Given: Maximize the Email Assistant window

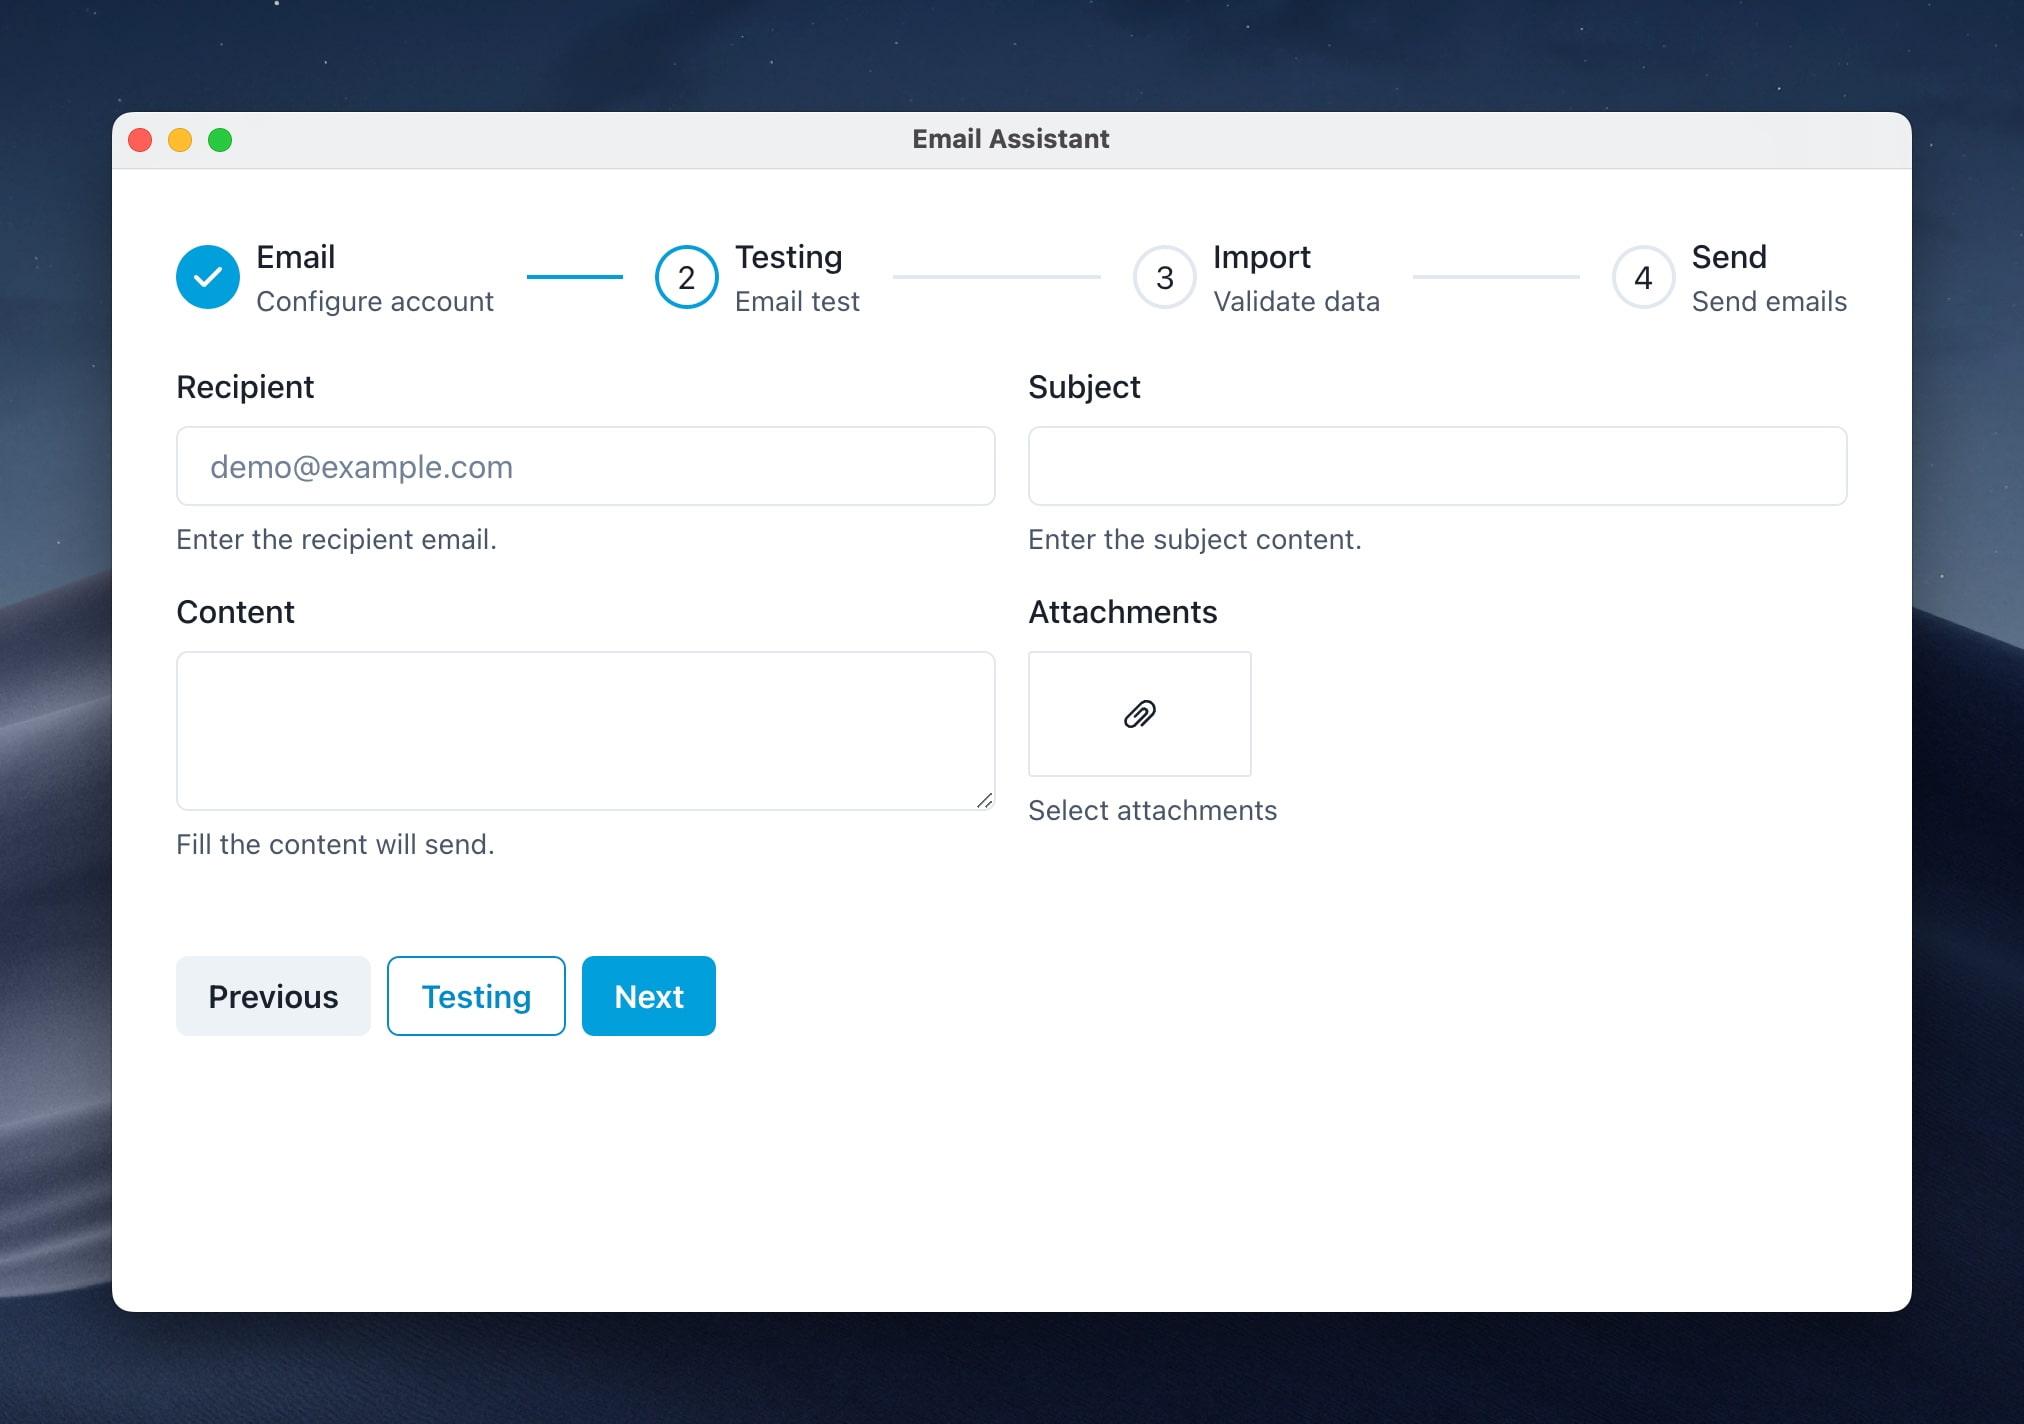Looking at the screenshot, I should [220, 140].
